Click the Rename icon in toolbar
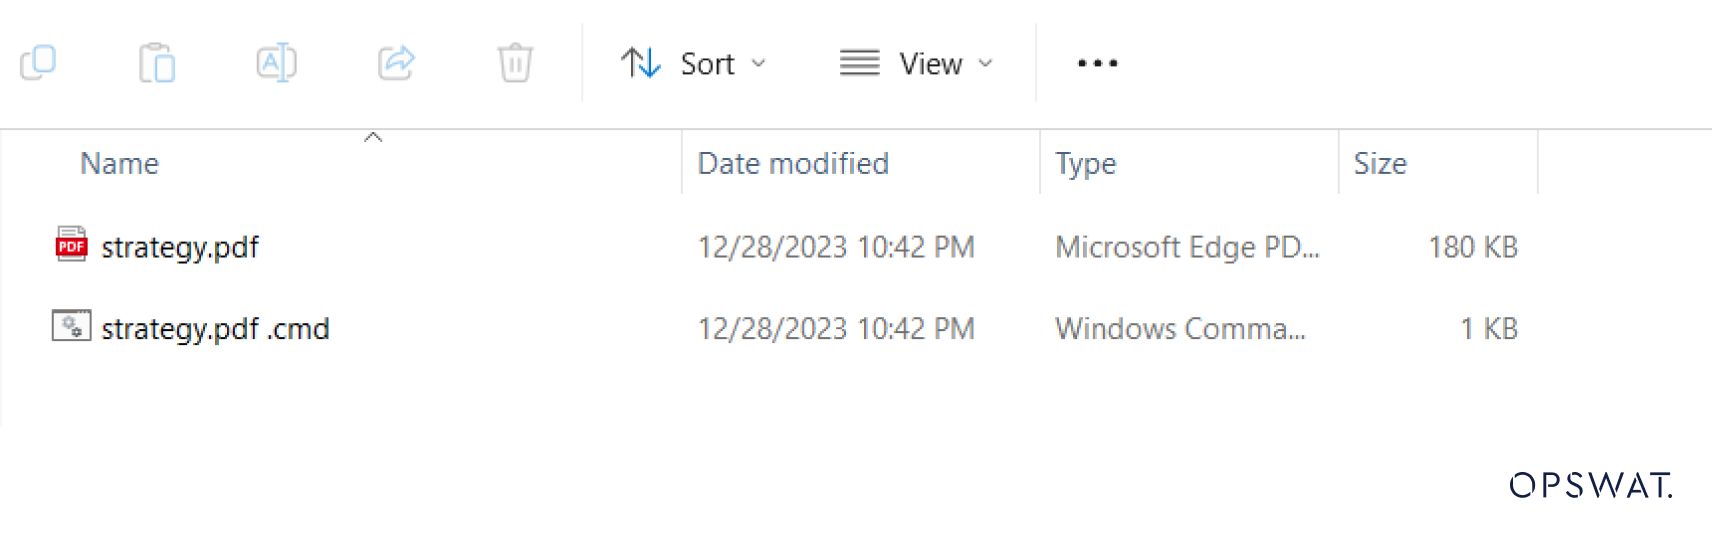Viewport: 1712px width, 540px height. tap(276, 63)
